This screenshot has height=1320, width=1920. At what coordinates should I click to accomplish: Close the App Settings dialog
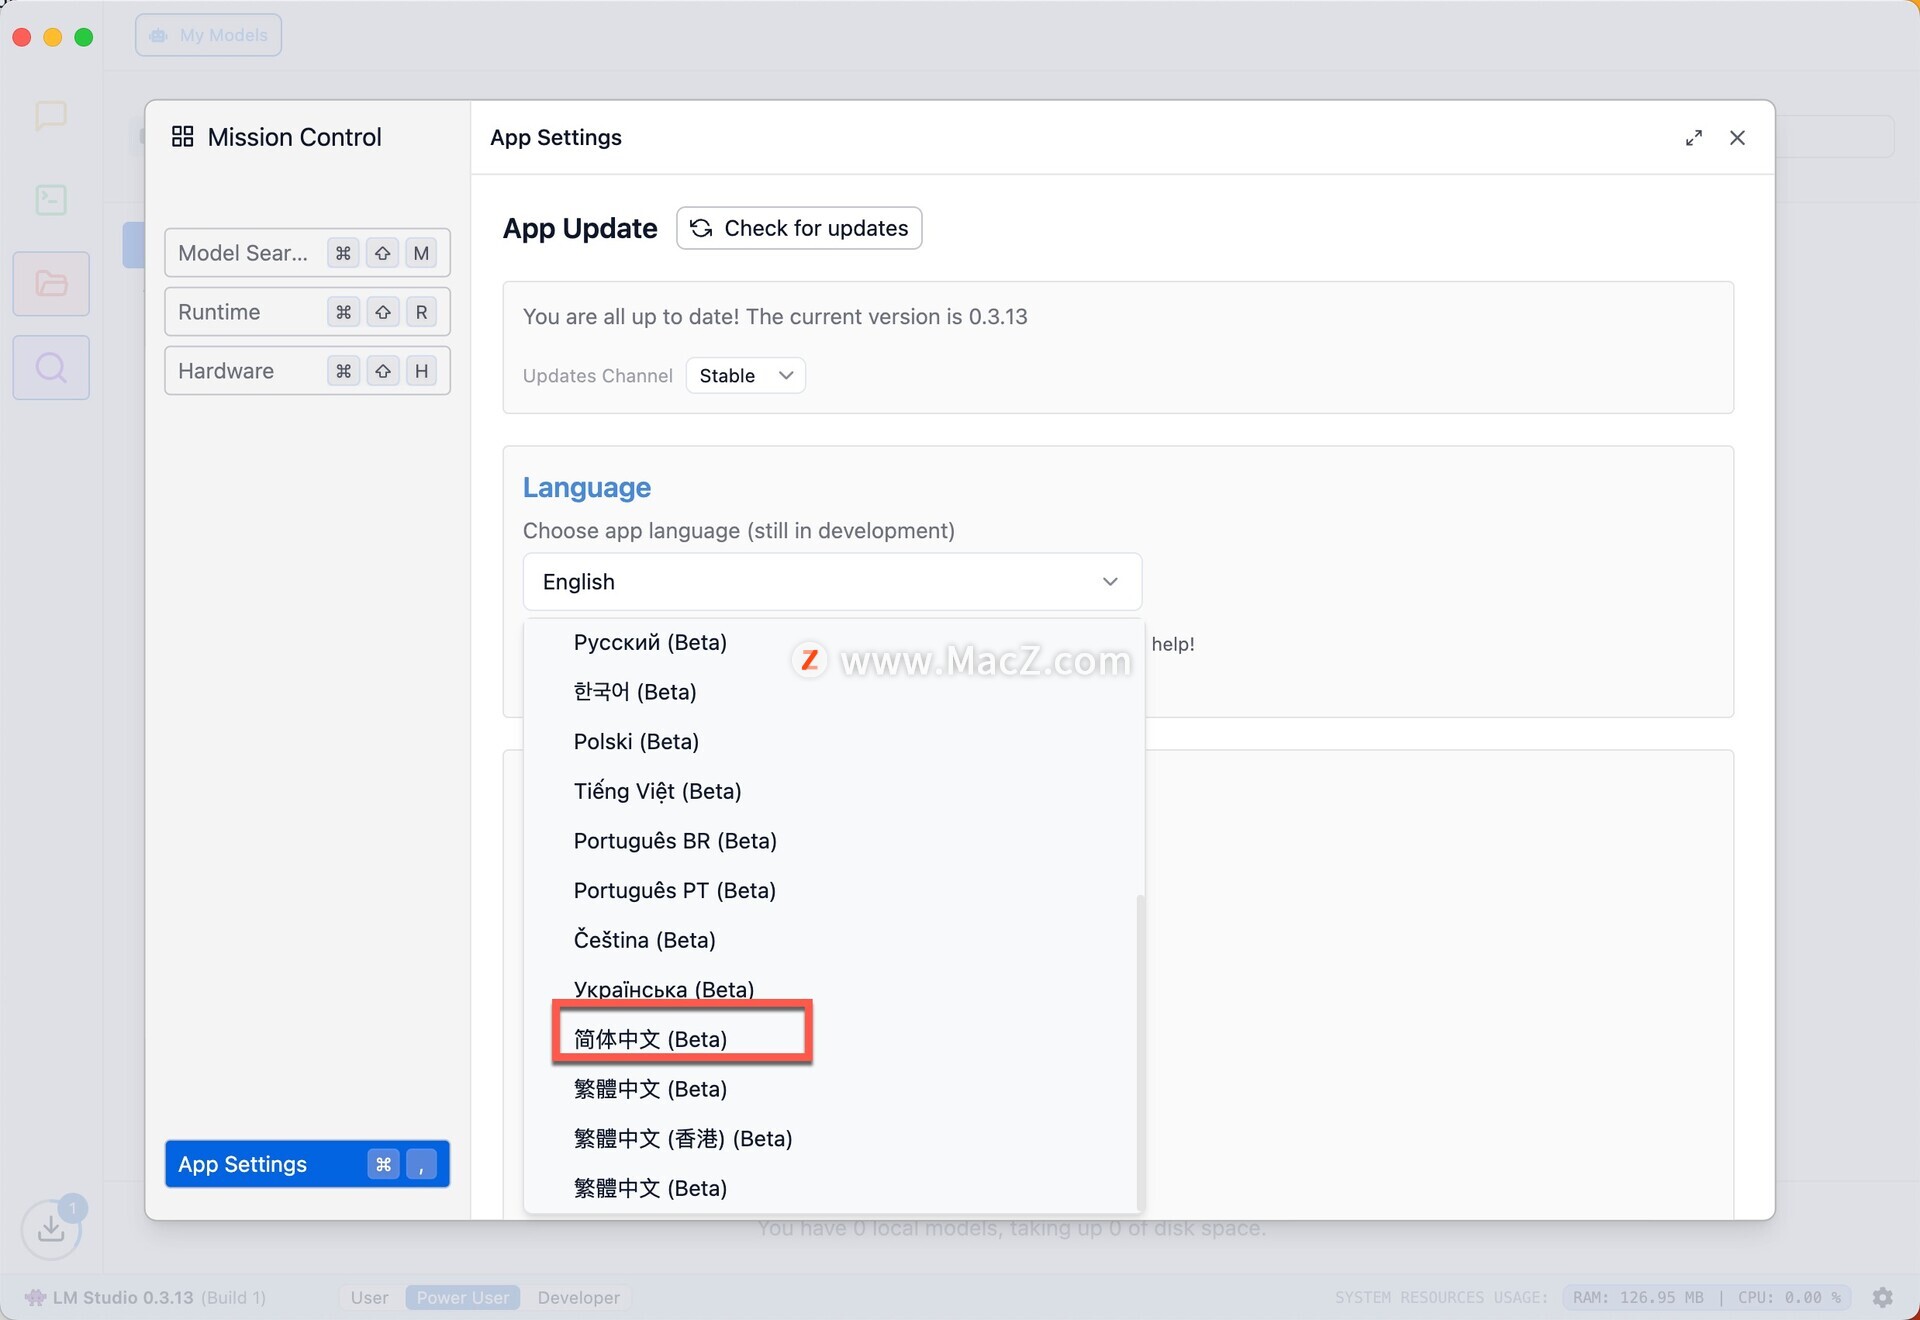point(1737,138)
